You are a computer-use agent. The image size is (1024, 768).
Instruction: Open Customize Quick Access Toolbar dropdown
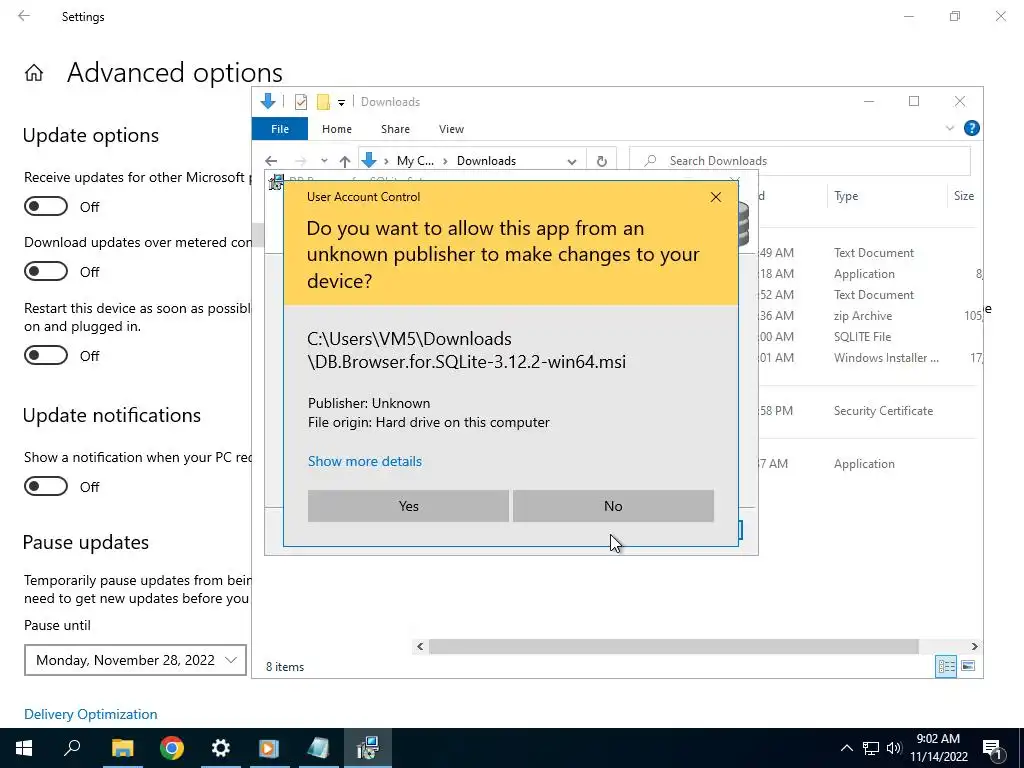341,103
